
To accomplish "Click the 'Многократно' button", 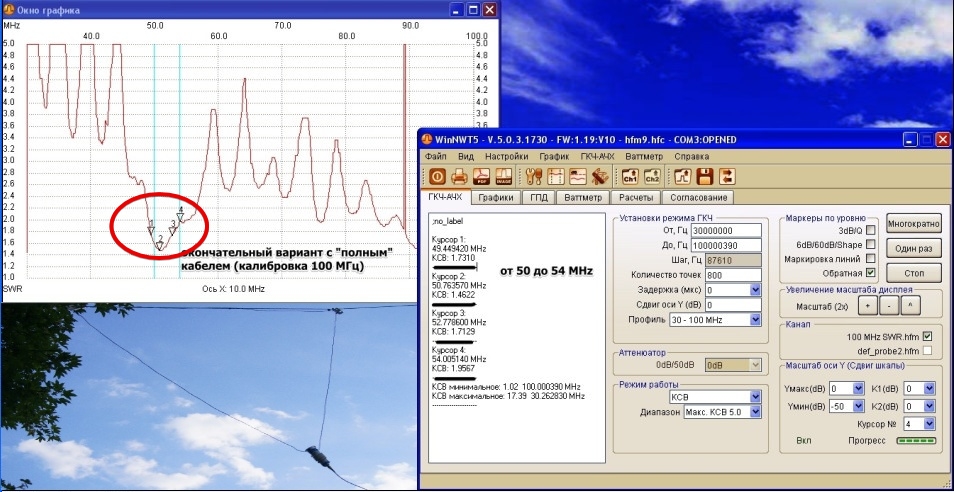I will click(914, 222).
